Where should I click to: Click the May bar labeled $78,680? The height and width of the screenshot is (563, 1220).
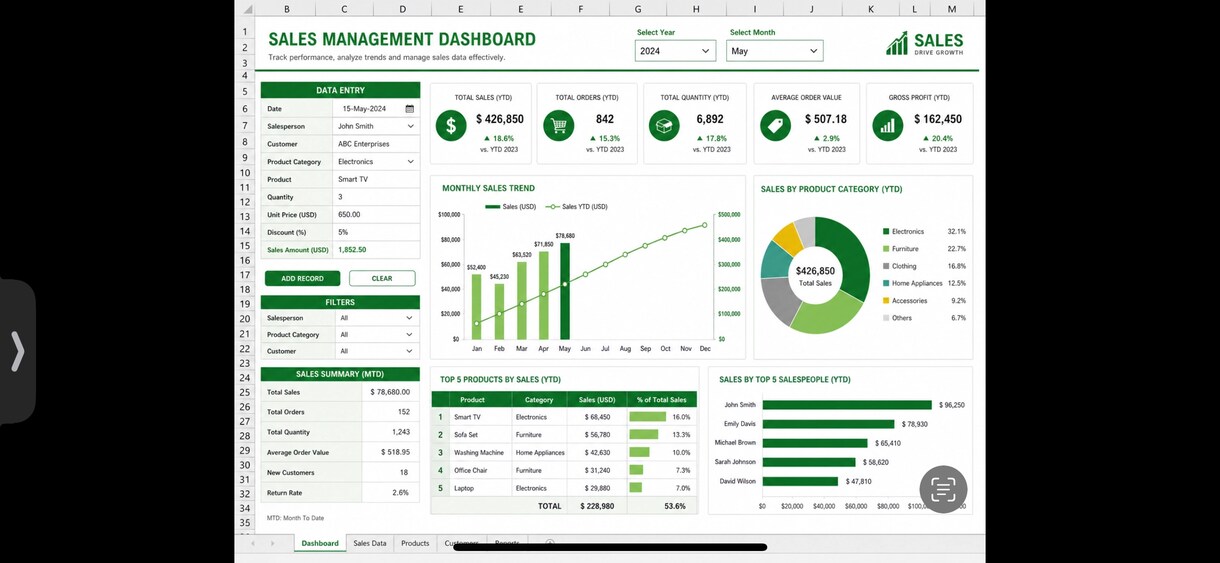coord(565,291)
